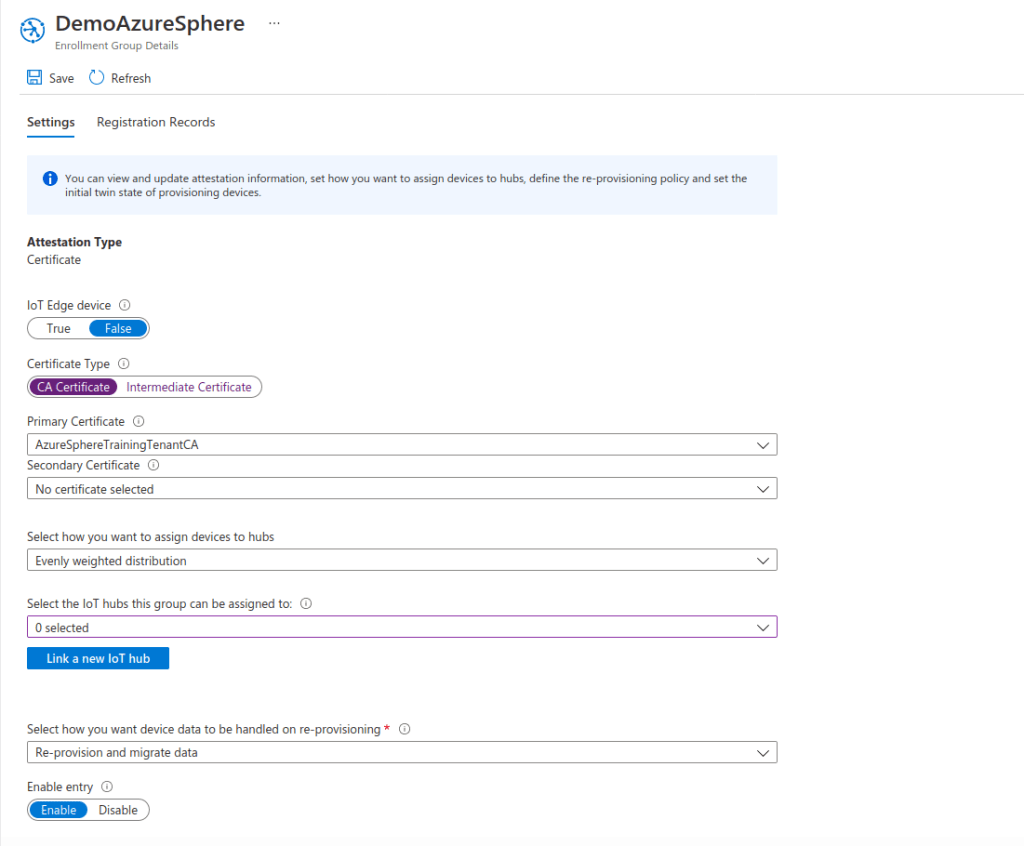Open the ellipsis menu beside DemoAzureSphere

[x=274, y=23]
